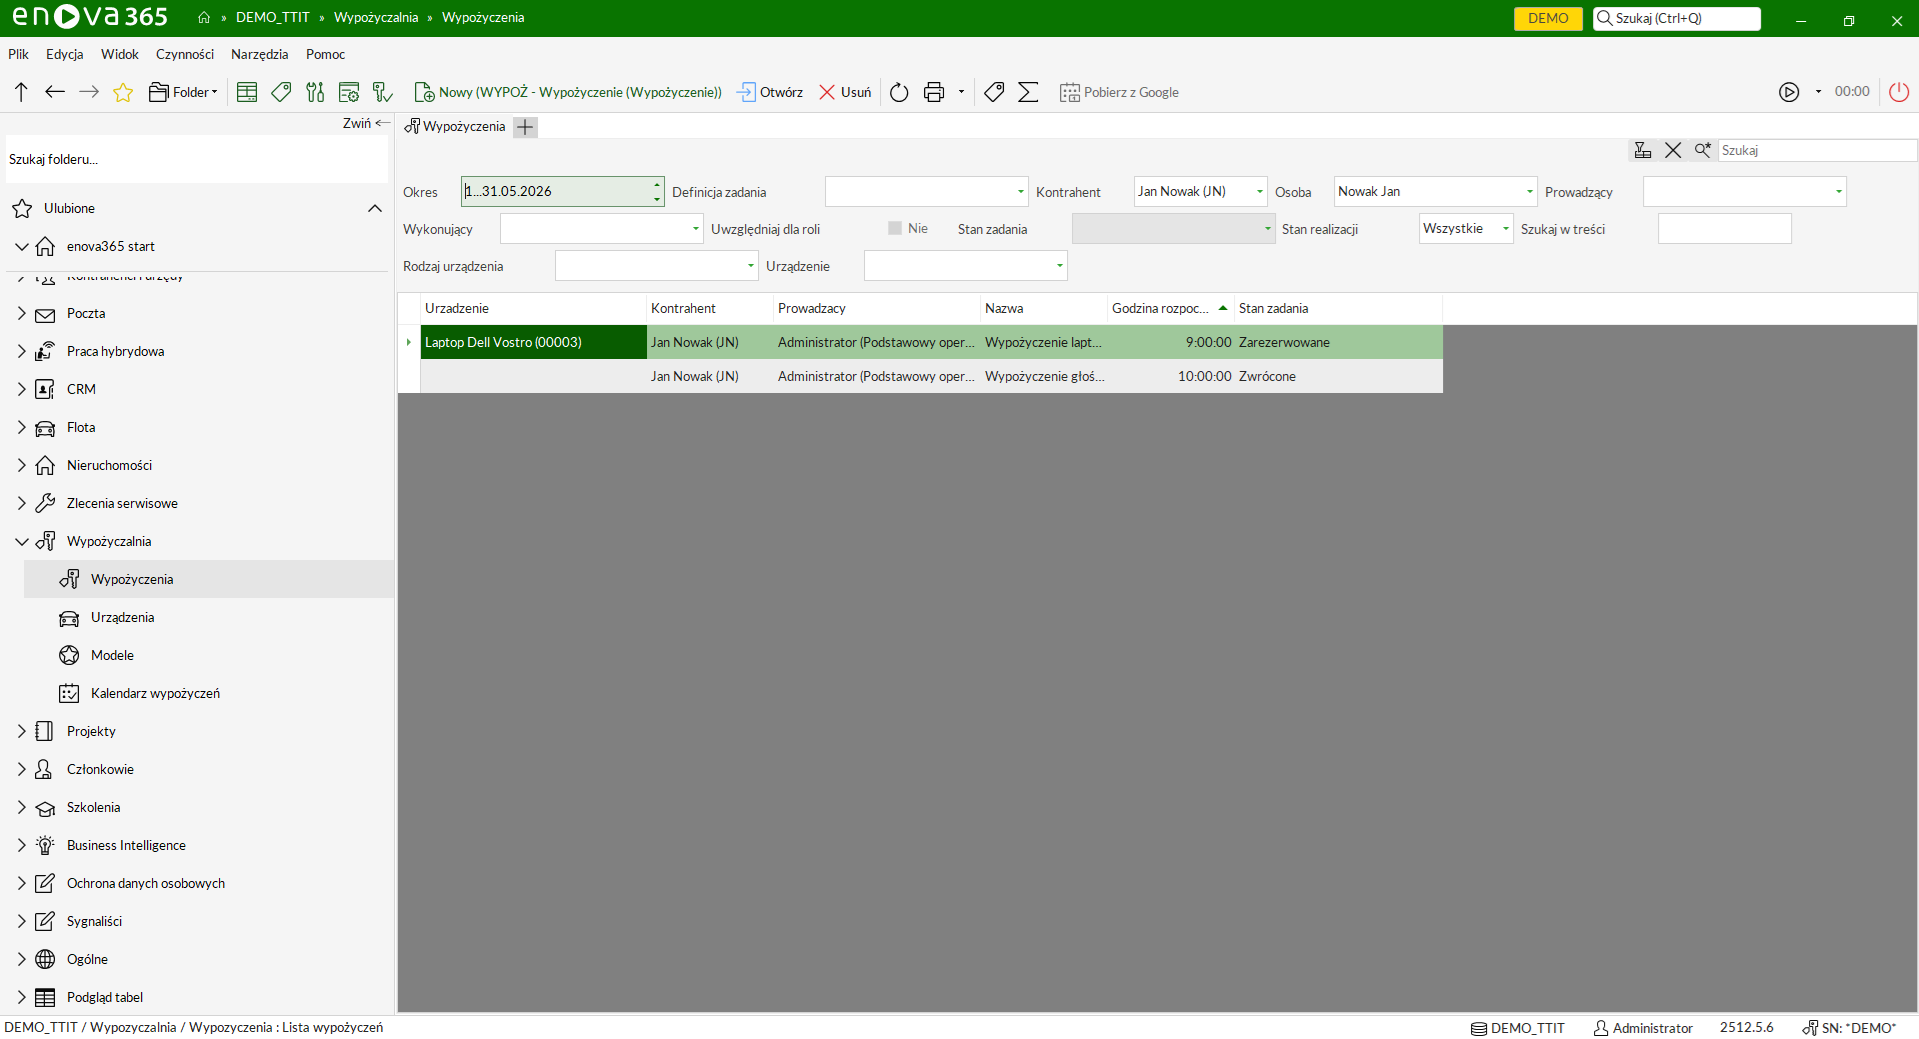Click the Okres date field
This screenshot has width=1919, height=1039.
click(561, 192)
